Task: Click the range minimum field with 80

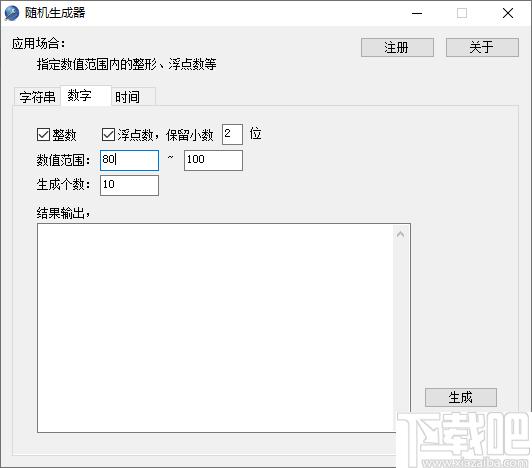Action: pyautogui.click(x=129, y=160)
